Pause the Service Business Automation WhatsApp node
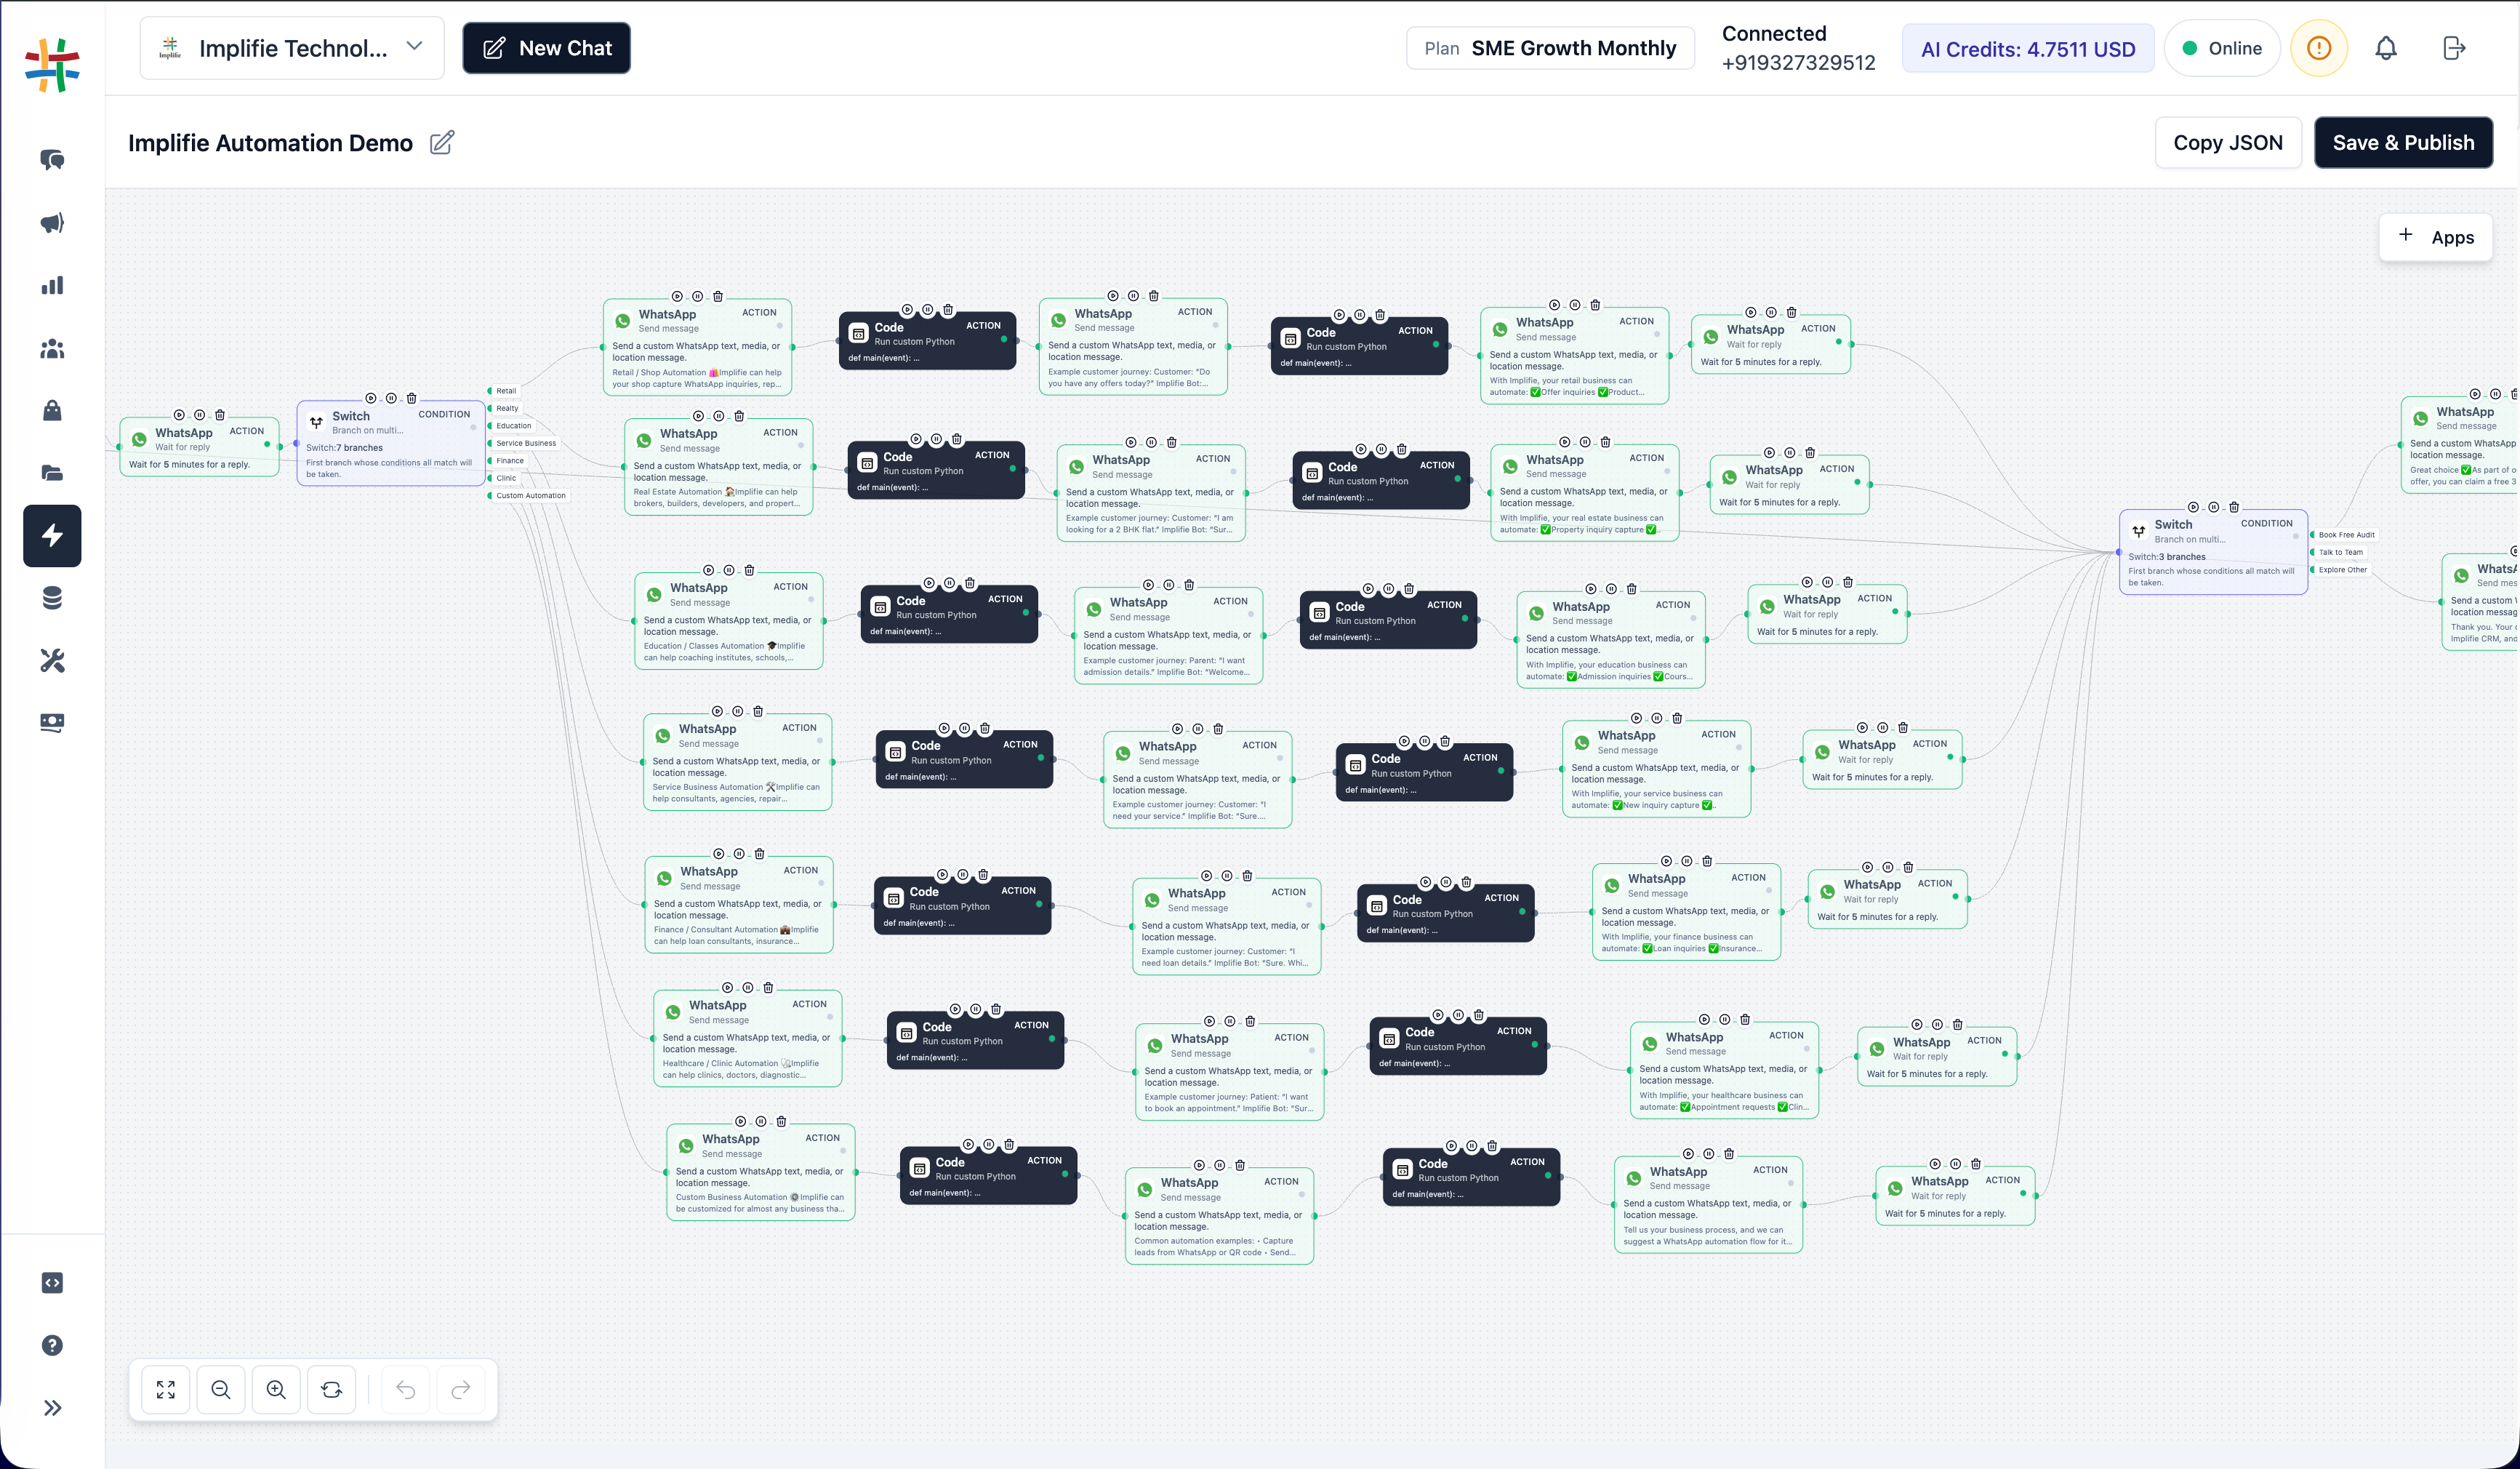 click(737, 712)
